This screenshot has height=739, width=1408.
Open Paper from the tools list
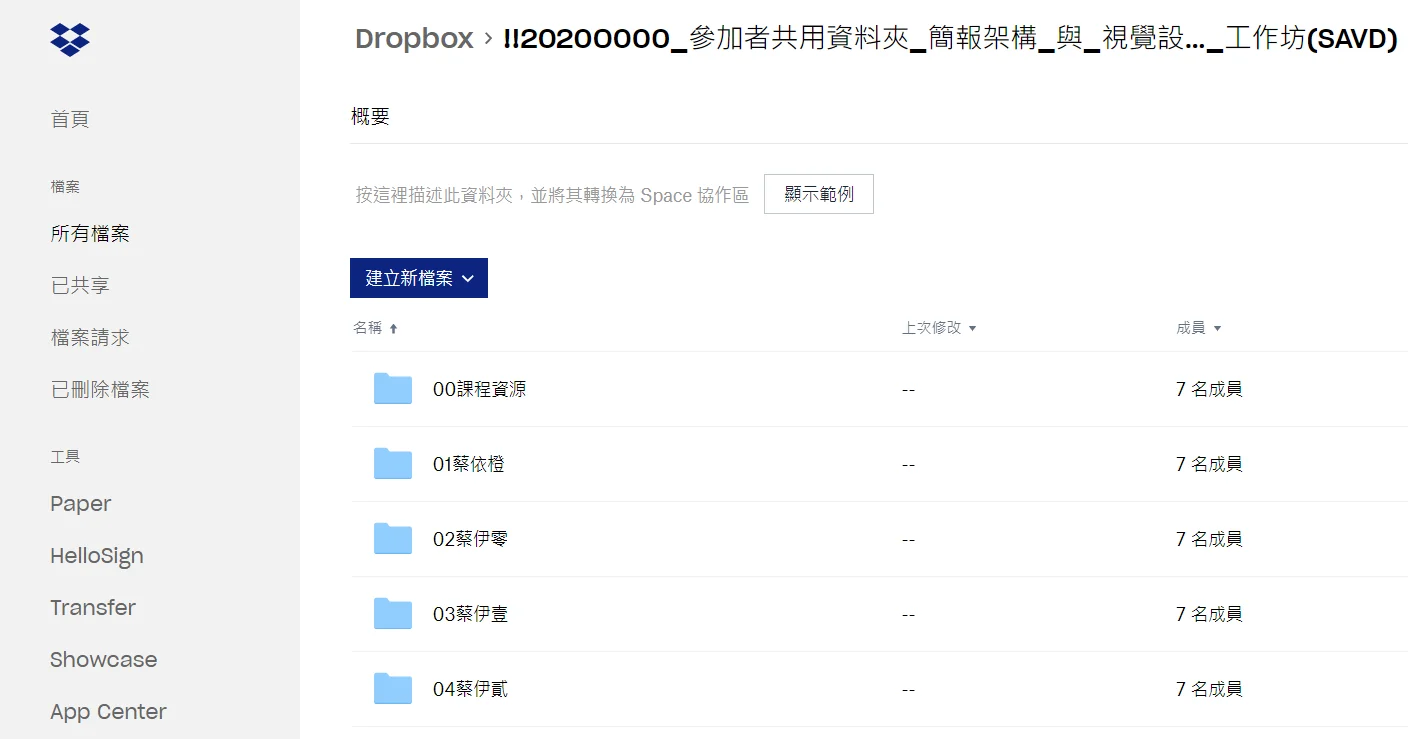pyautogui.click(x=81, y=504)
